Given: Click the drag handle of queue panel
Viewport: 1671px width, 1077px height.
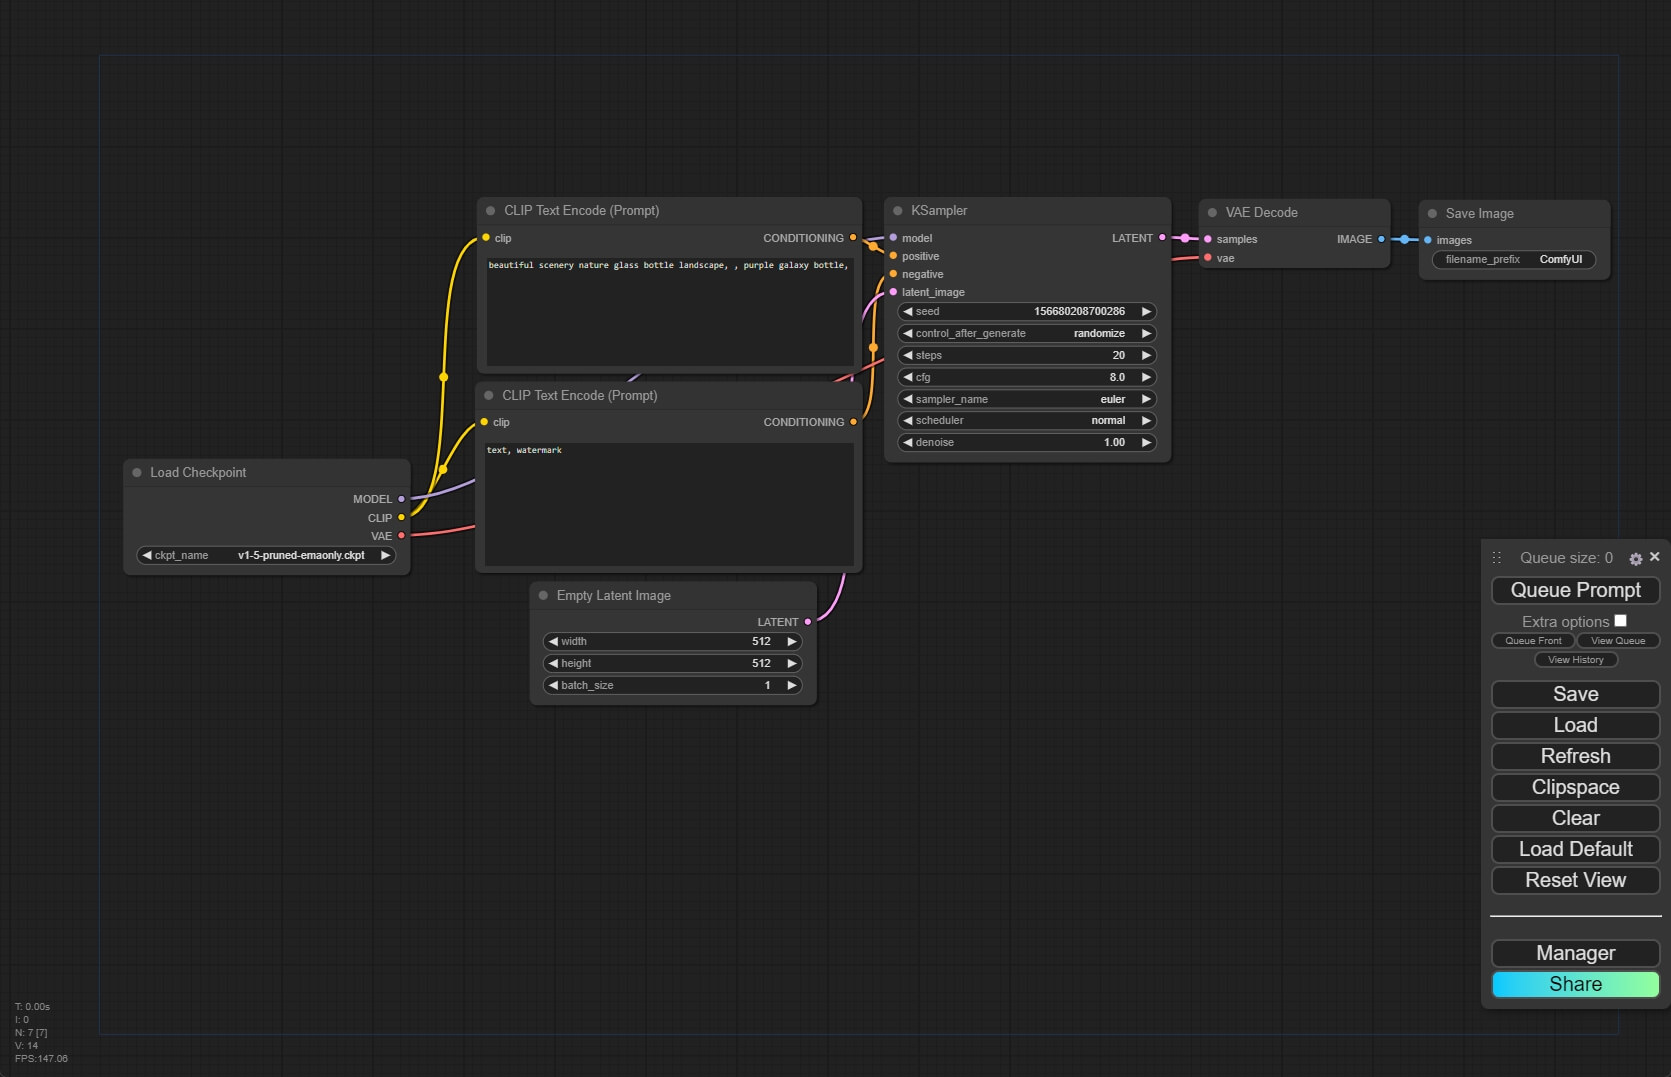Looking at the screenshot, I should pos(1497,558).
